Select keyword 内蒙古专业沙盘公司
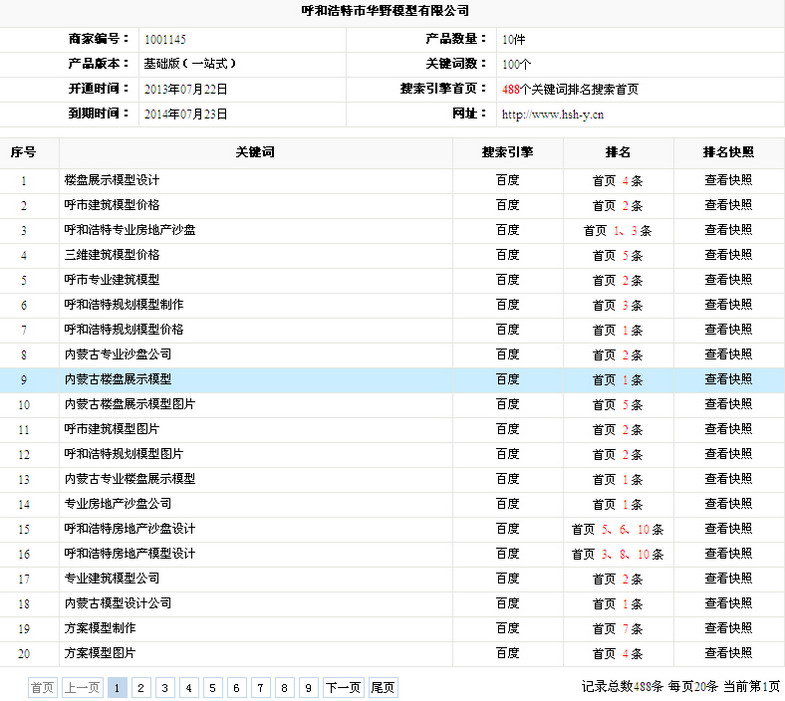This screenshot has width=785, height=701. pos(118,355)
